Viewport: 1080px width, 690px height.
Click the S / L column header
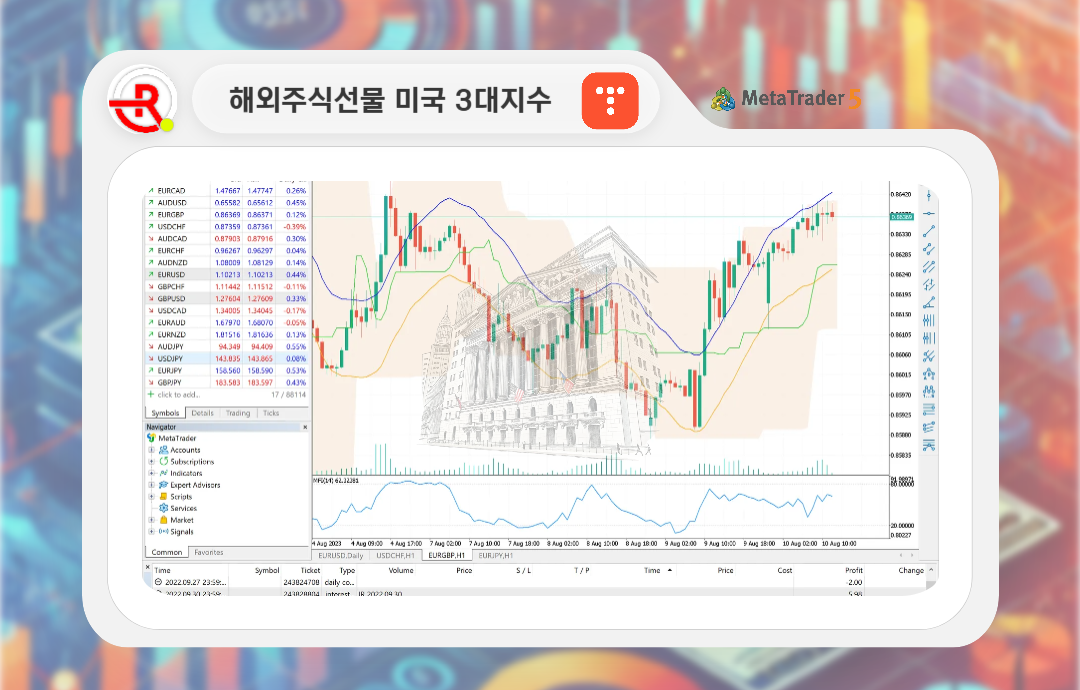point(523,570)
